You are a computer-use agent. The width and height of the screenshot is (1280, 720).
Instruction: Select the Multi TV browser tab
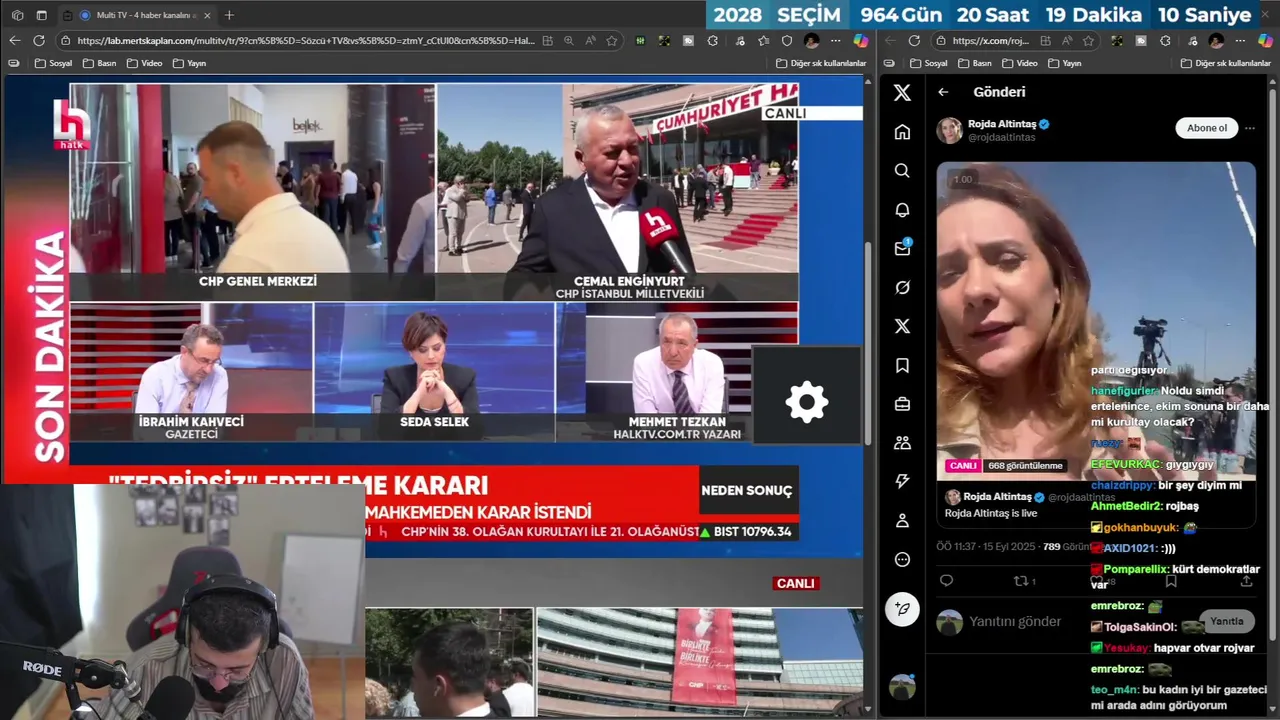(x=138, y=15)
